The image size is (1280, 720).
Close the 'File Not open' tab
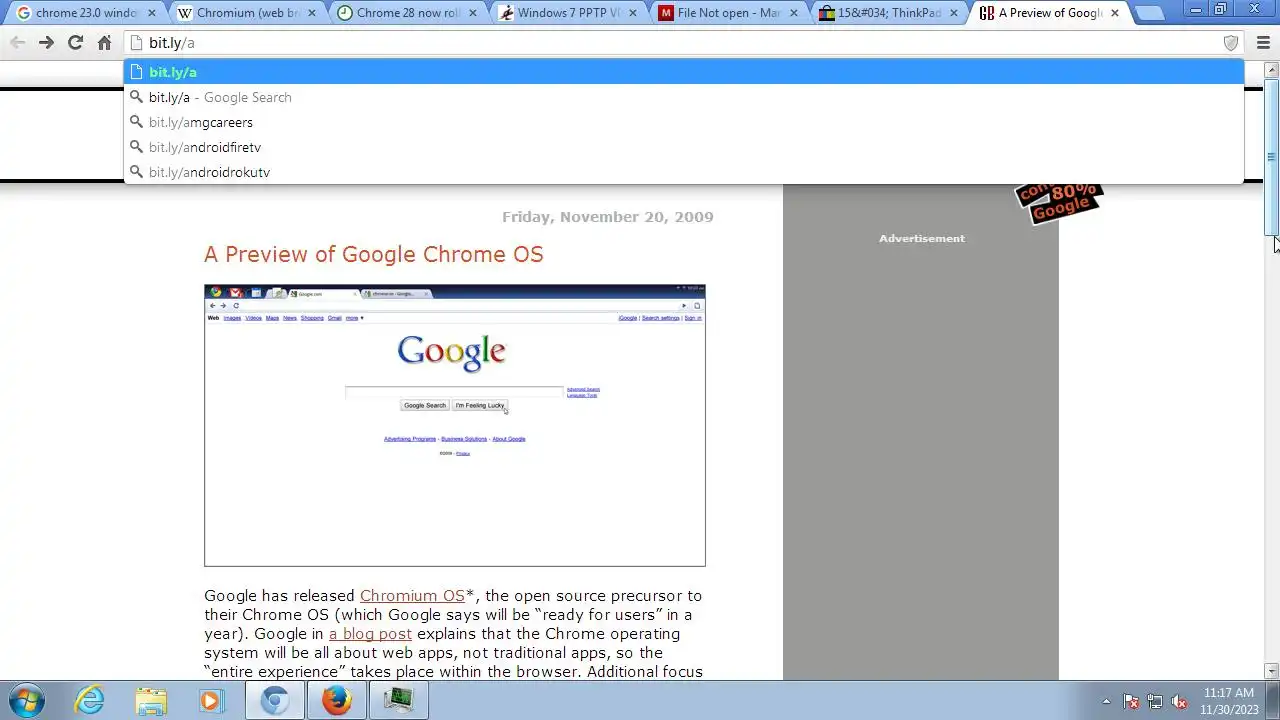794,13
